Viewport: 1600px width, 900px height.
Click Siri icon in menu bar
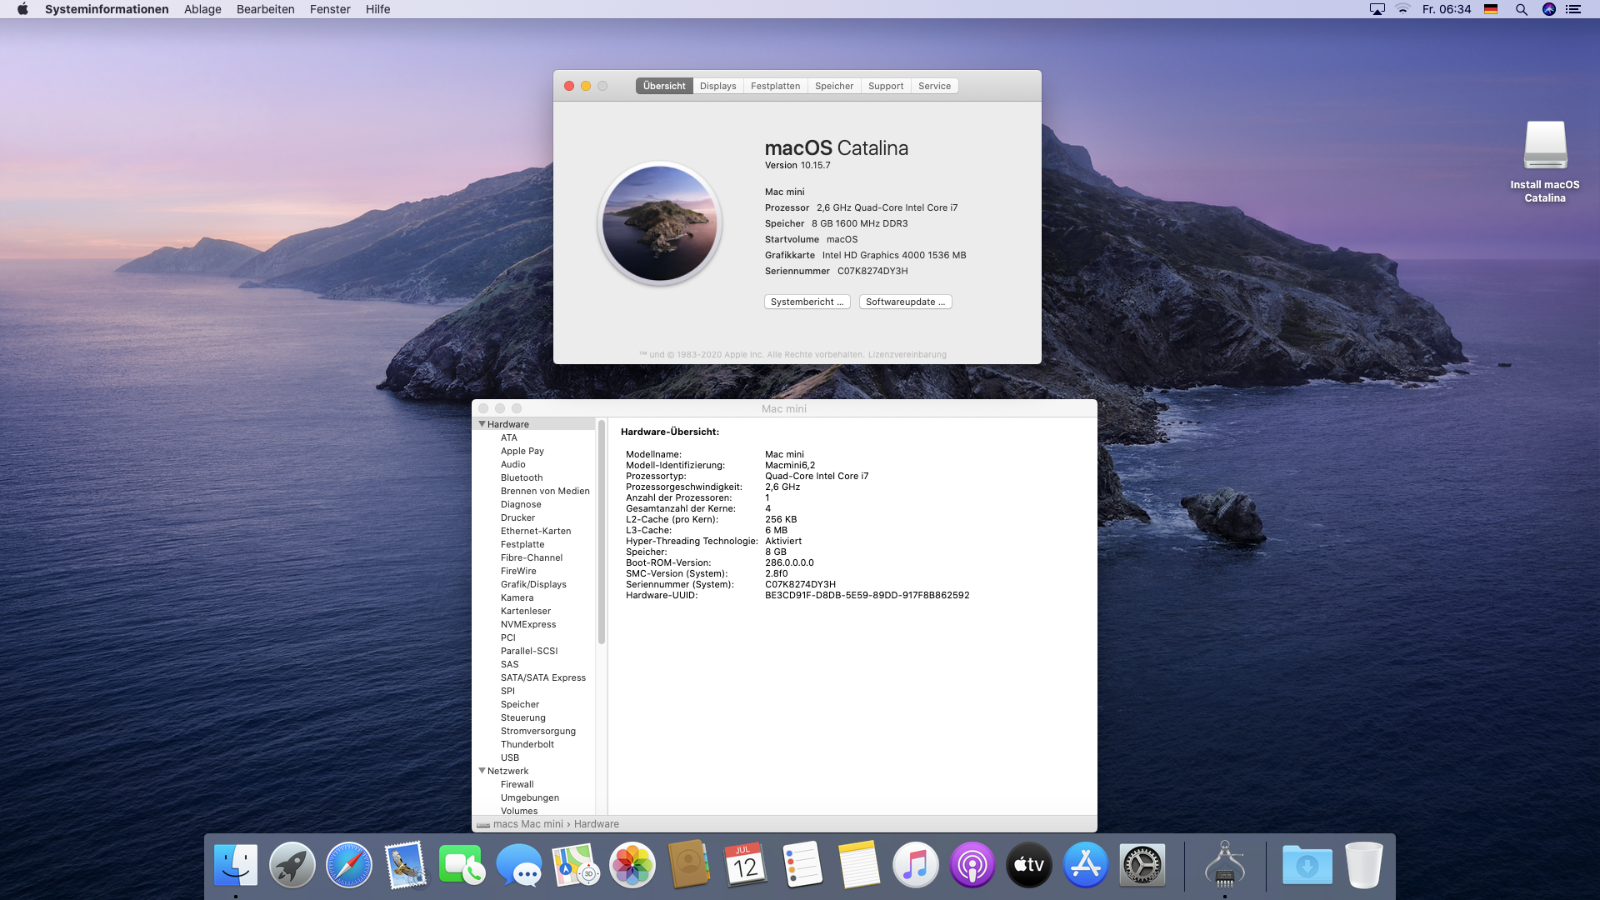[1549, 9]
